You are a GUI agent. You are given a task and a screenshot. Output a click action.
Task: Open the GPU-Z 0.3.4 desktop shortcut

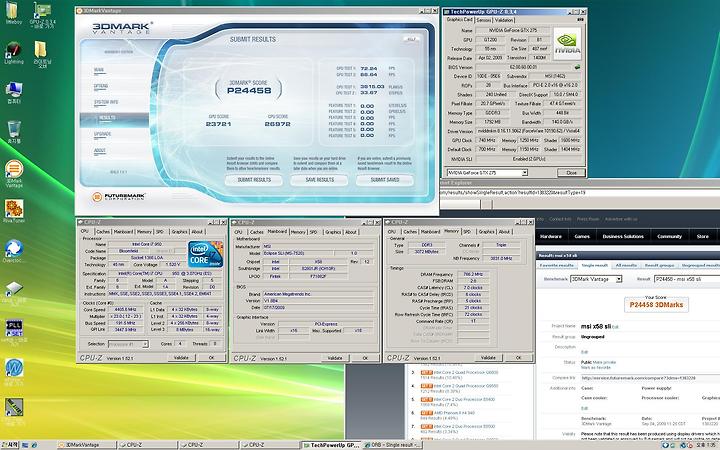point(42,15)
